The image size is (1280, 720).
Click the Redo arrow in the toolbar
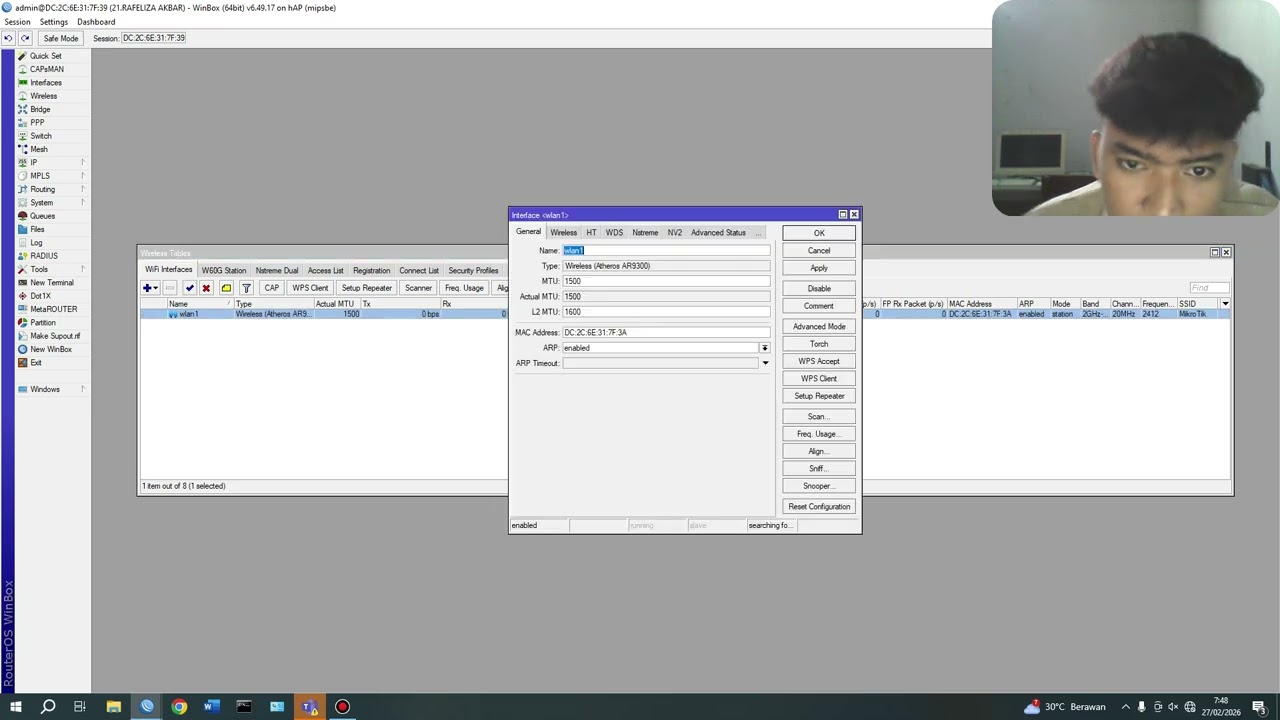[25, 38]
